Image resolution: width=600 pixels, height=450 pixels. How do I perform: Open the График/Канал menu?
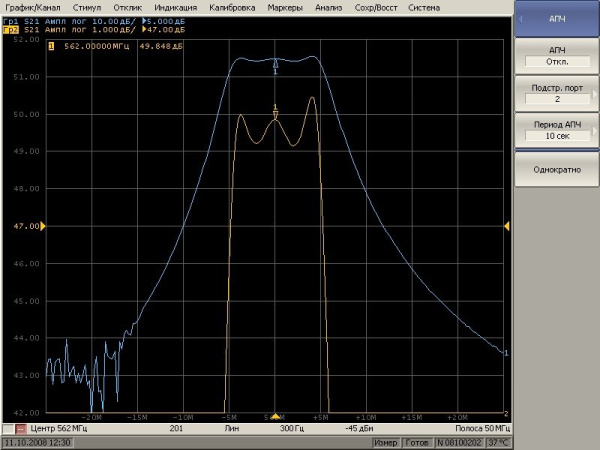33,7
